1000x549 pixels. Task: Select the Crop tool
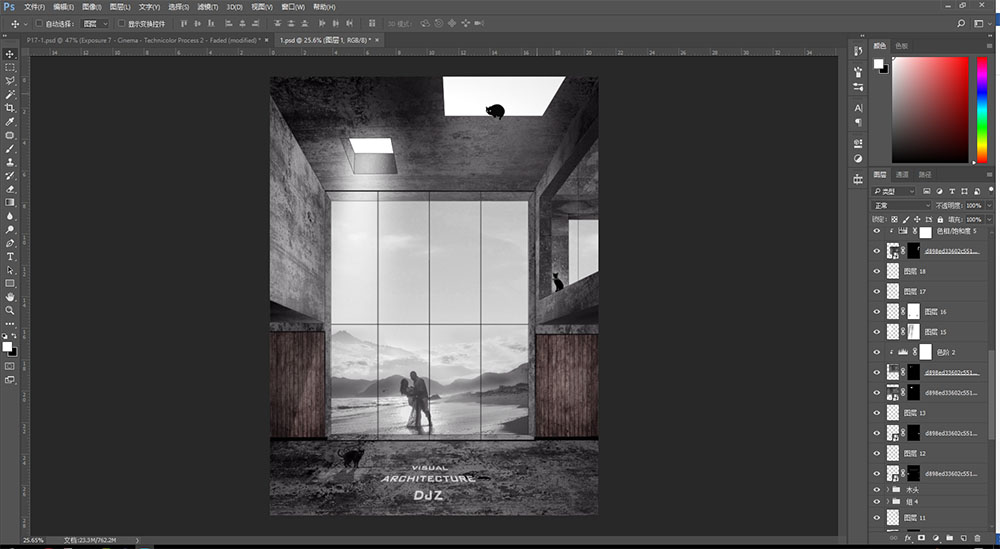10,108
